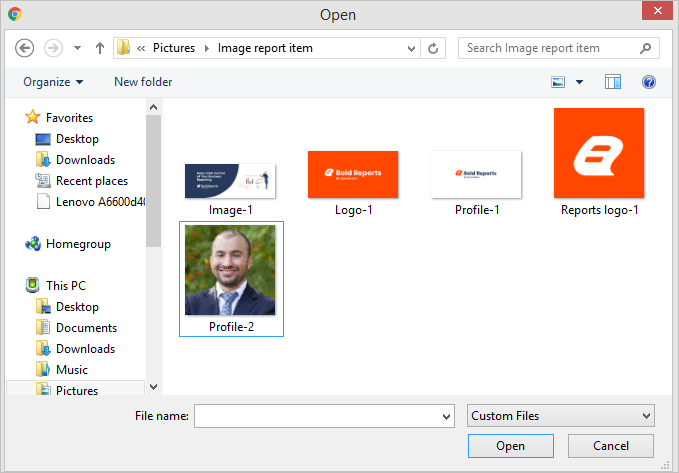Open the Organize menu
This screenshot has width=679, height=473.
(x=53, y=82)
